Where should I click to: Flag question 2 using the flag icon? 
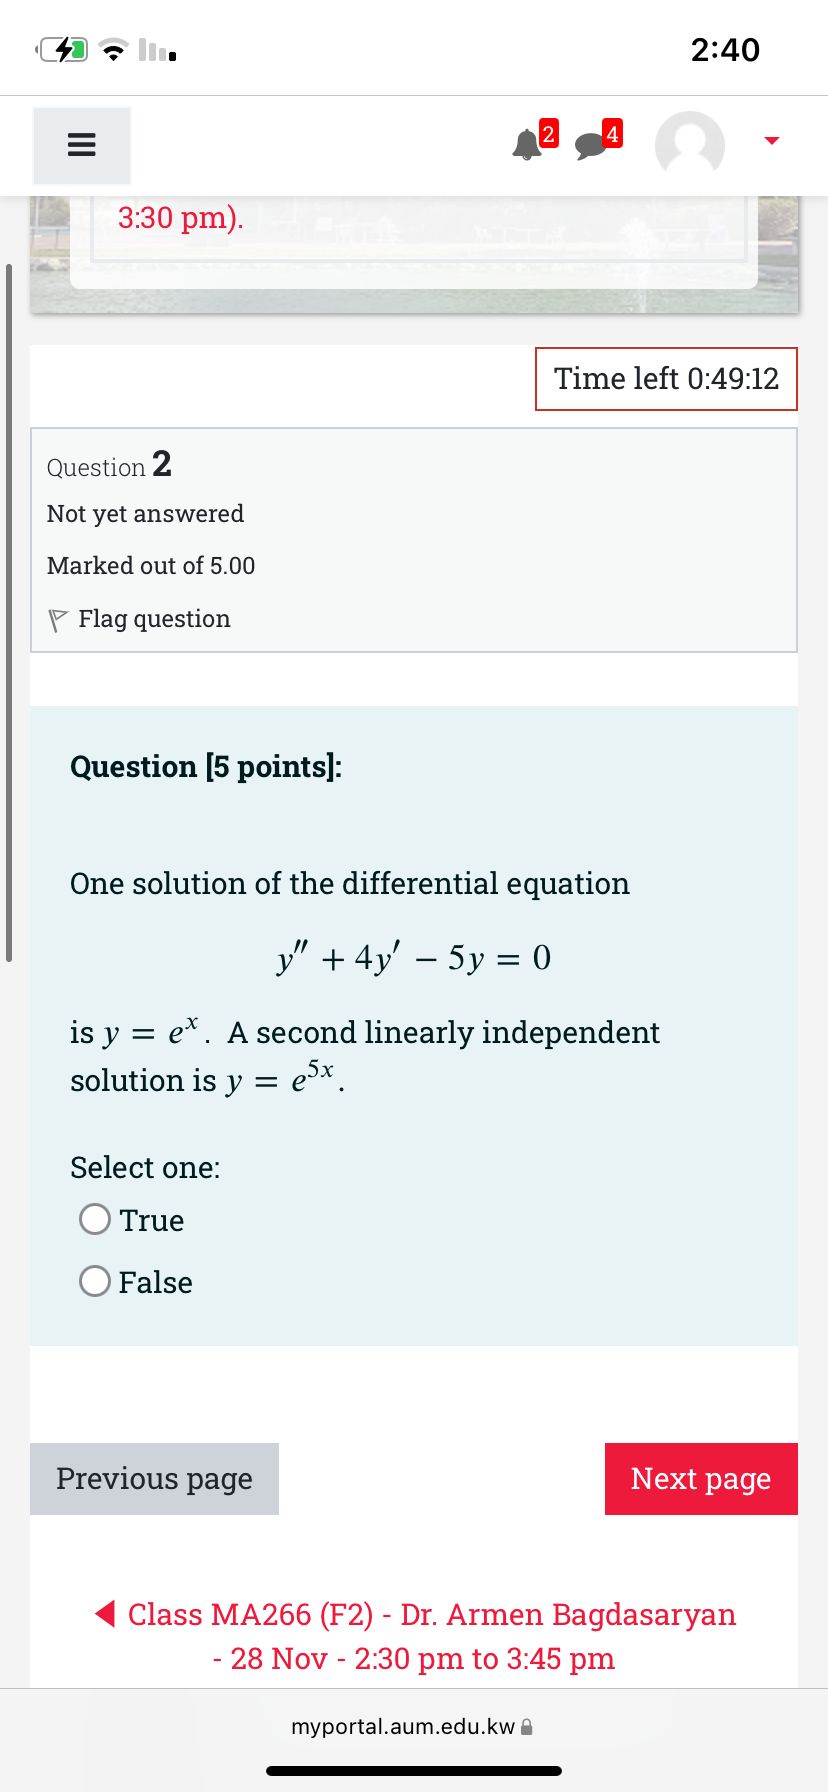click(59, 620)
